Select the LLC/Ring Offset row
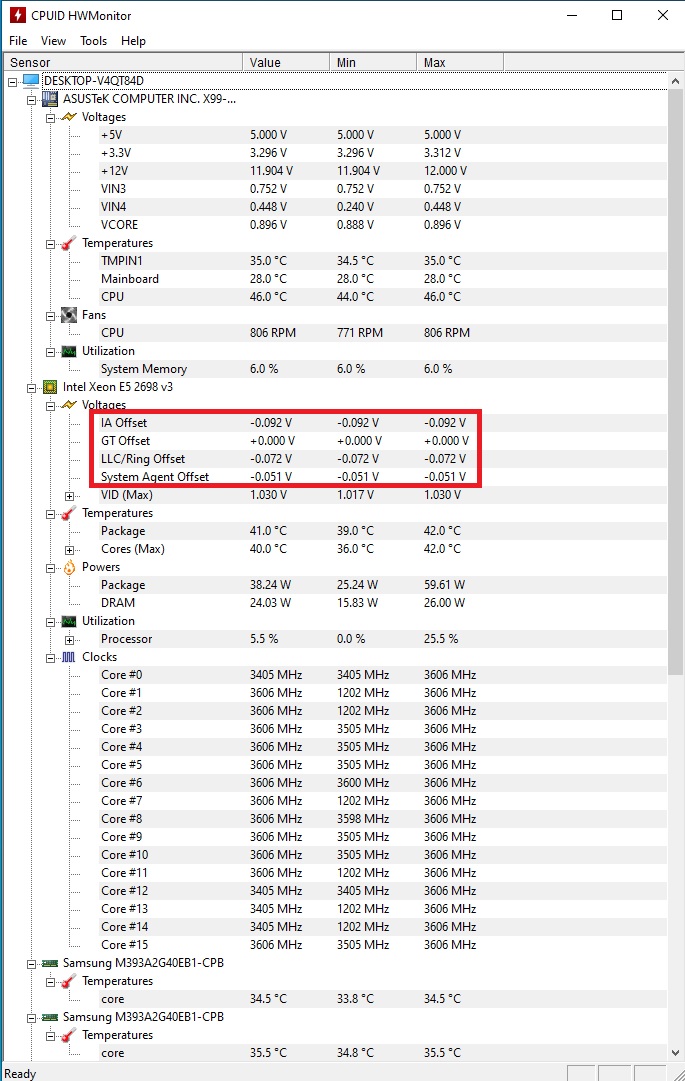Viewport: 685px width, 1081px height. click(382, 458)
